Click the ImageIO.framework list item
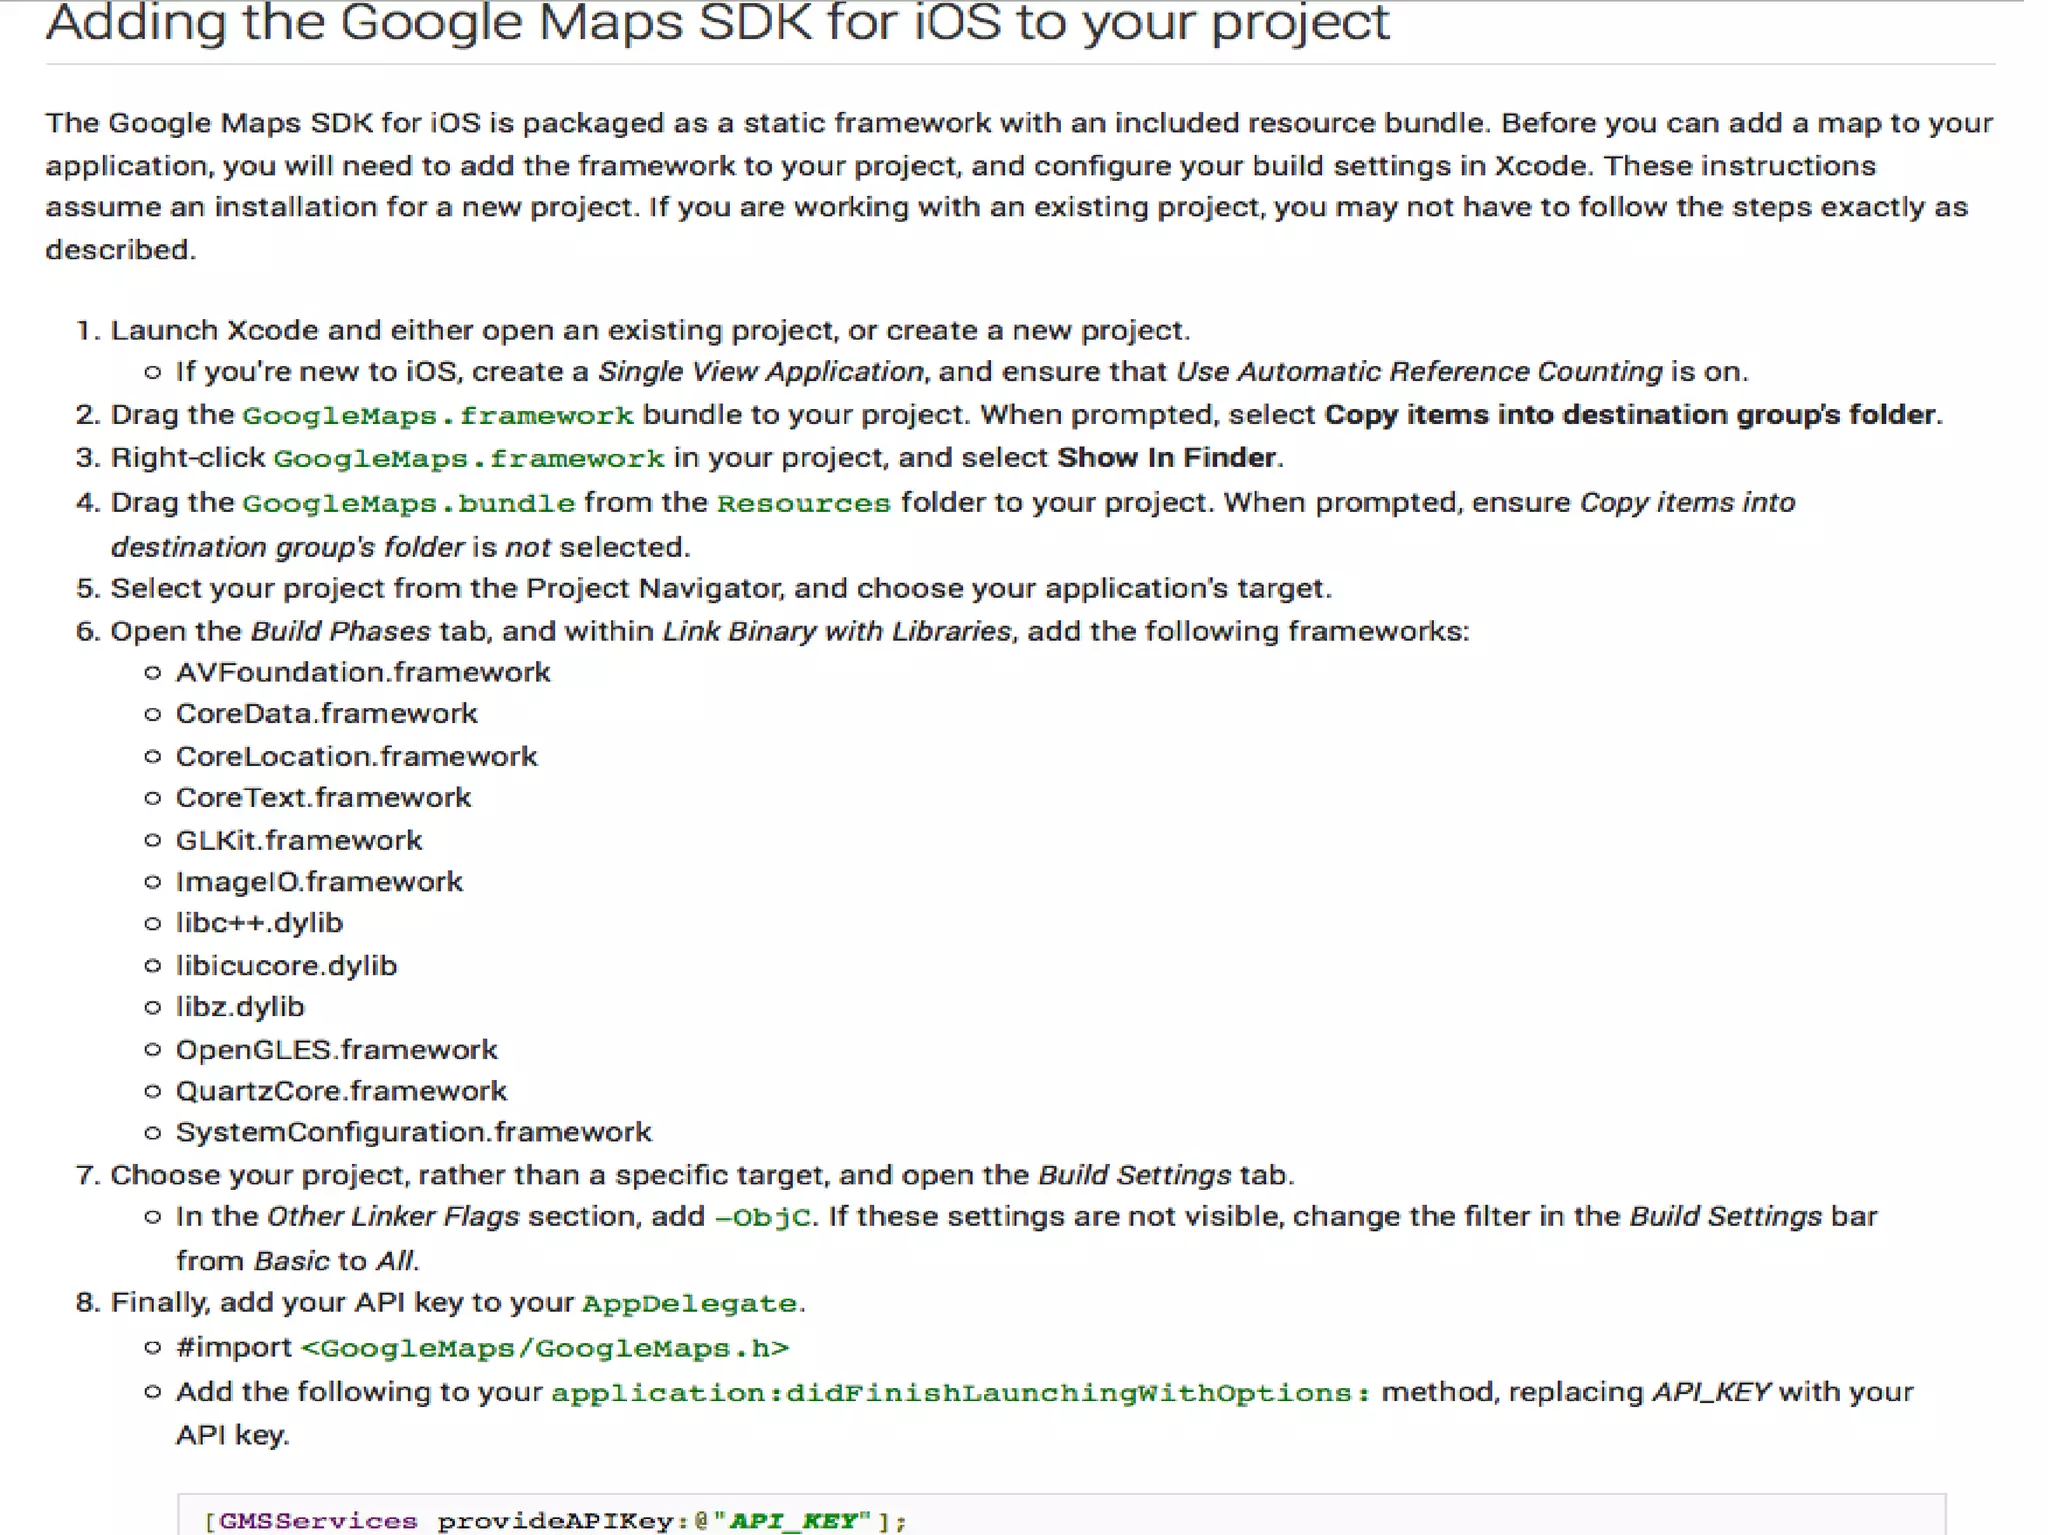The height and width of the screenshot is (1535, 2048). point(319,882)
